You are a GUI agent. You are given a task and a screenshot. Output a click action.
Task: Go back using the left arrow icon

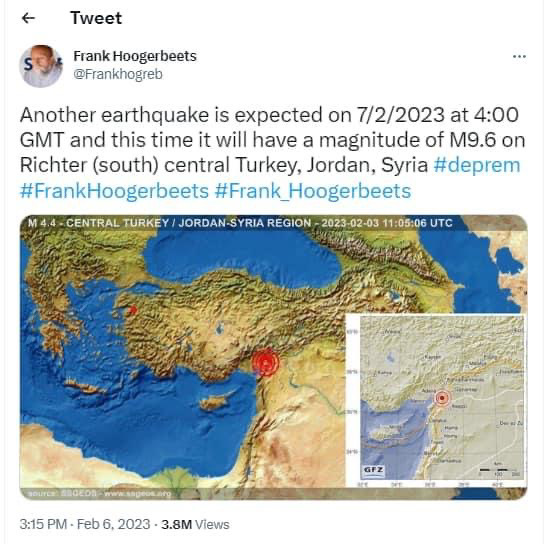pos(28,18)
